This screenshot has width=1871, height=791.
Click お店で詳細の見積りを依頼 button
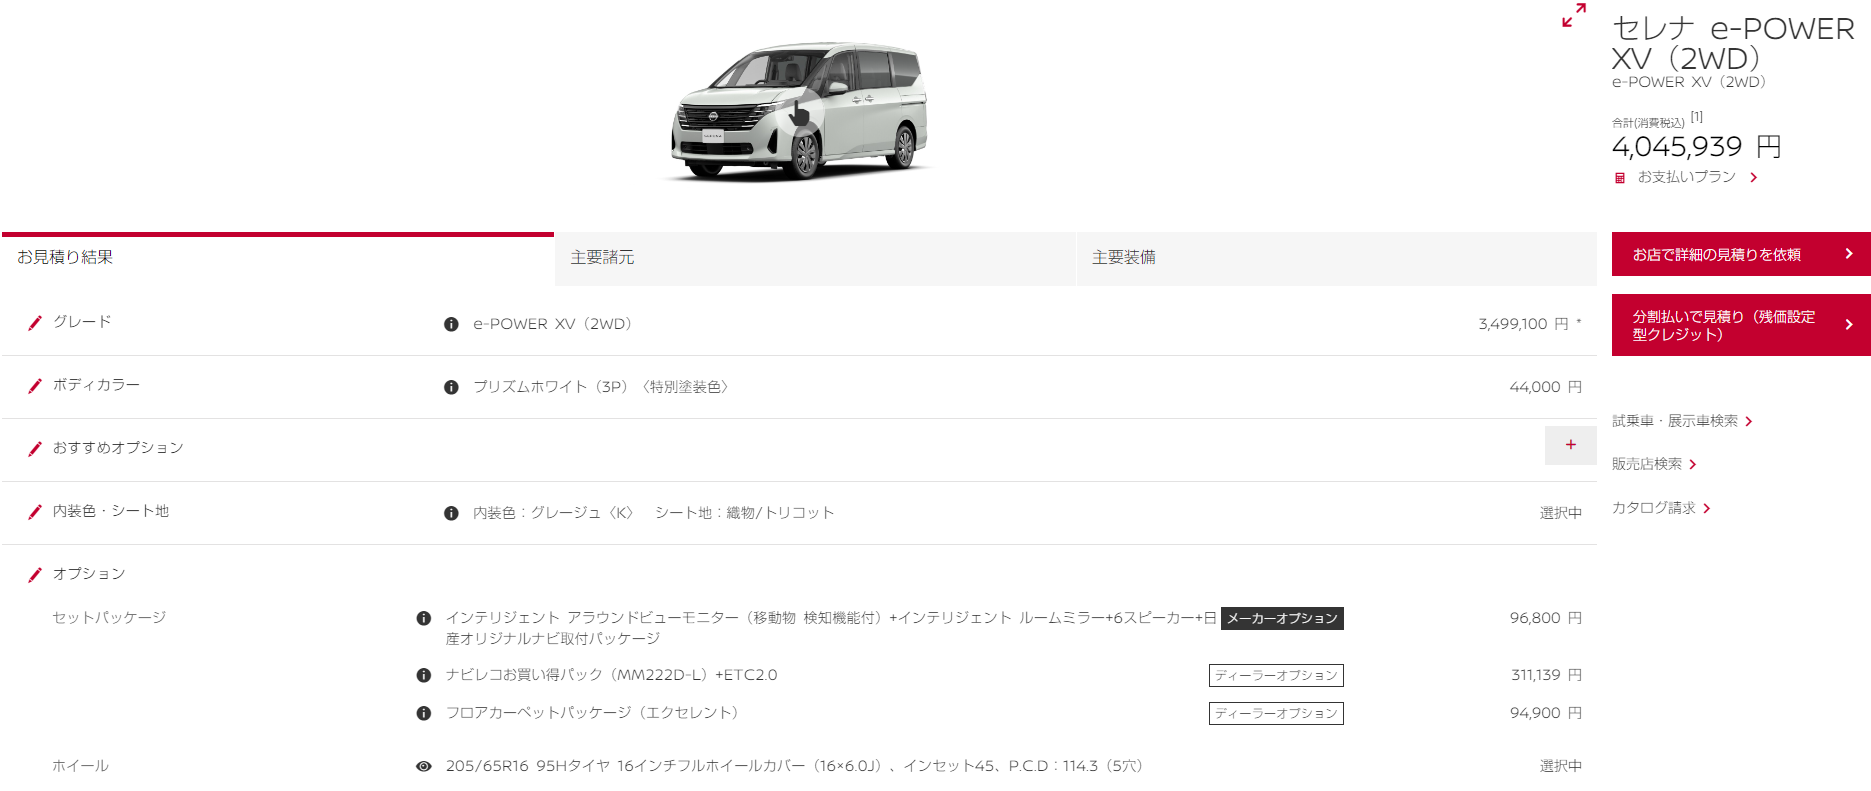1740,255
